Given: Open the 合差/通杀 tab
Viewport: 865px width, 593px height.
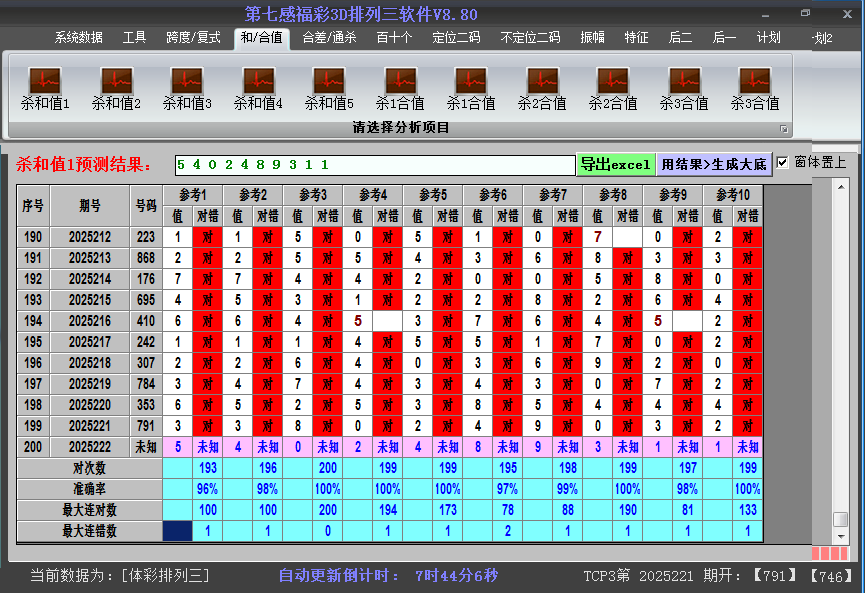Looking at the screenshot, I should point(329,38).
